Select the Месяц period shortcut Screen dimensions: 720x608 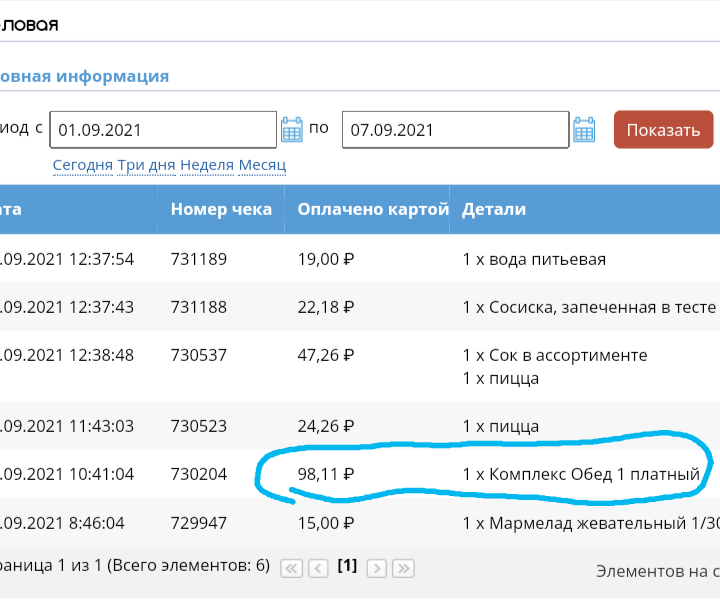click(x=263, y=165)
